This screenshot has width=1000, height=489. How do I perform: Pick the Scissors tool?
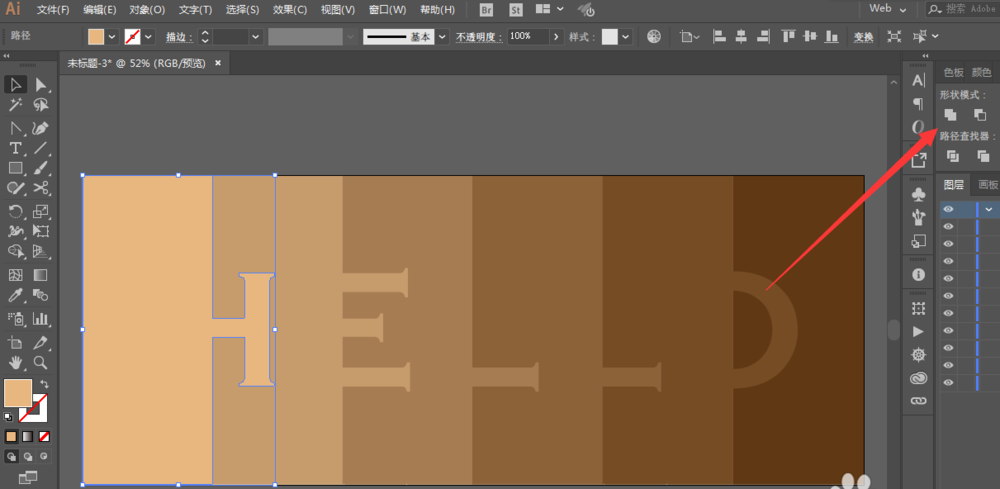click(41, 189)
